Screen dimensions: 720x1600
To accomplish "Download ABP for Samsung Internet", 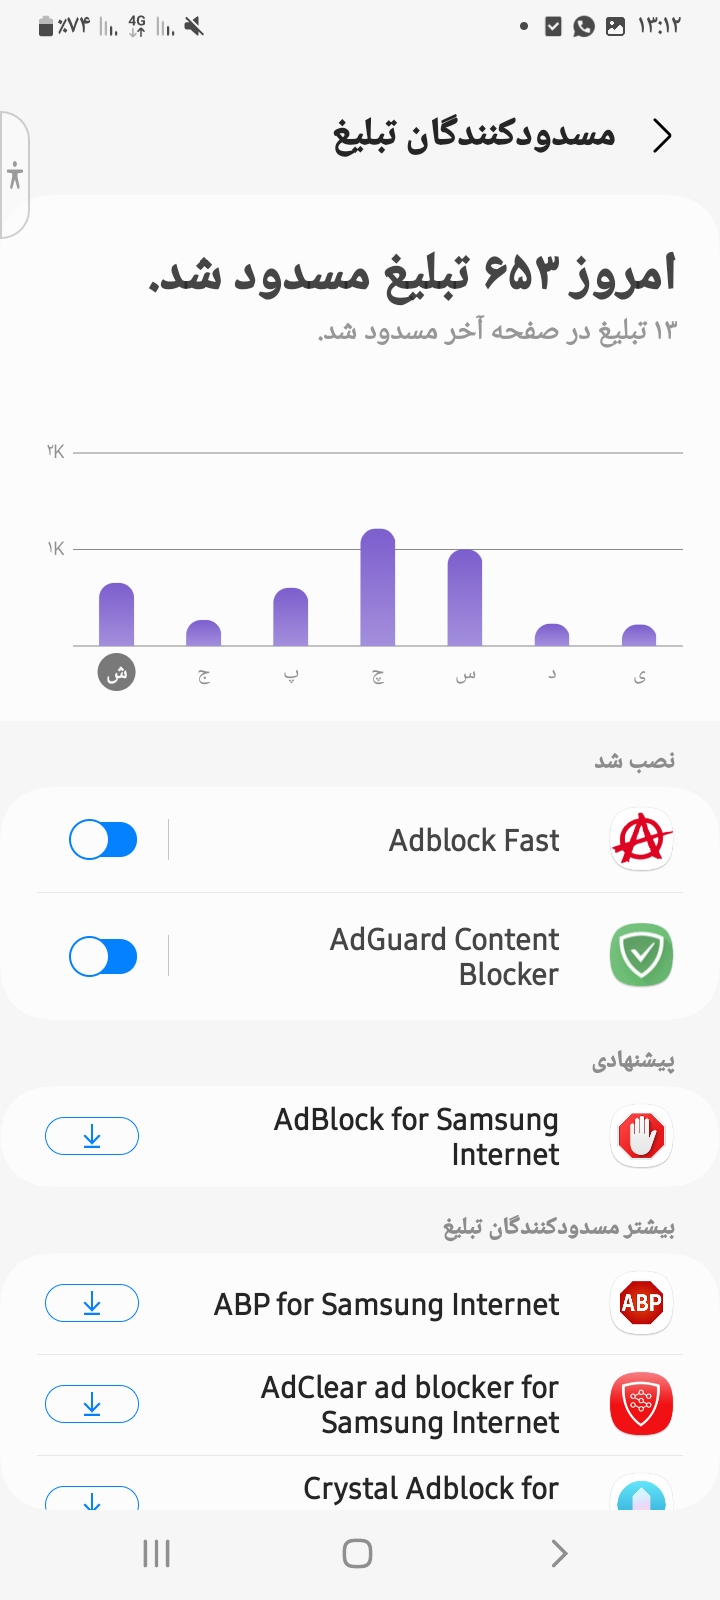I will pyautogui.click(x=92, y=1303).
